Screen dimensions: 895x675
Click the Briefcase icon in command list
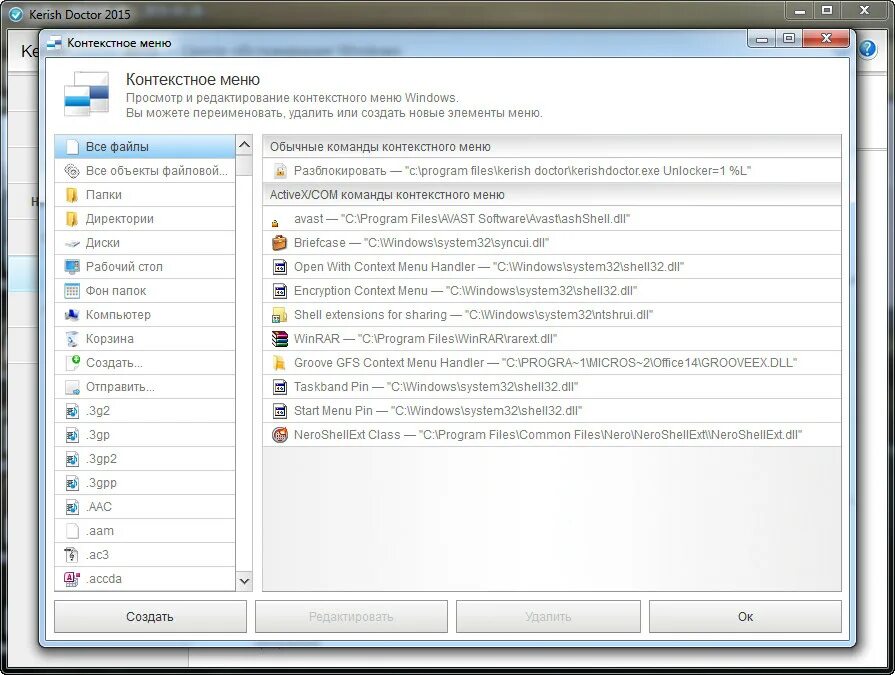click(x=280, y=242)
